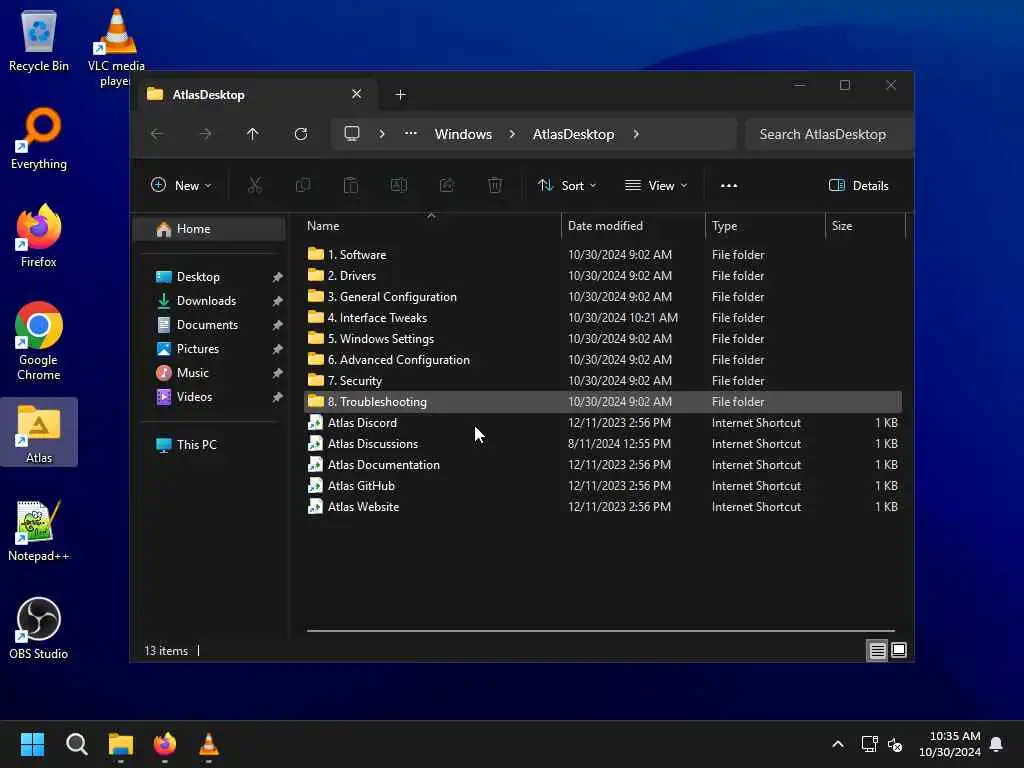Click the PC monitor icon in address bar
This screenshot has height=768, width=1024.
352,134
